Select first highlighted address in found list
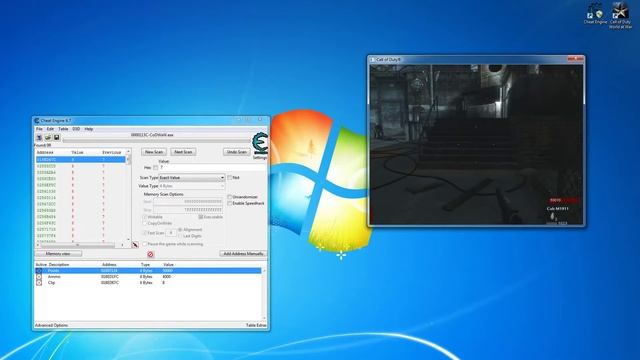Screen dimensions: 640x360 click(80, 160)
